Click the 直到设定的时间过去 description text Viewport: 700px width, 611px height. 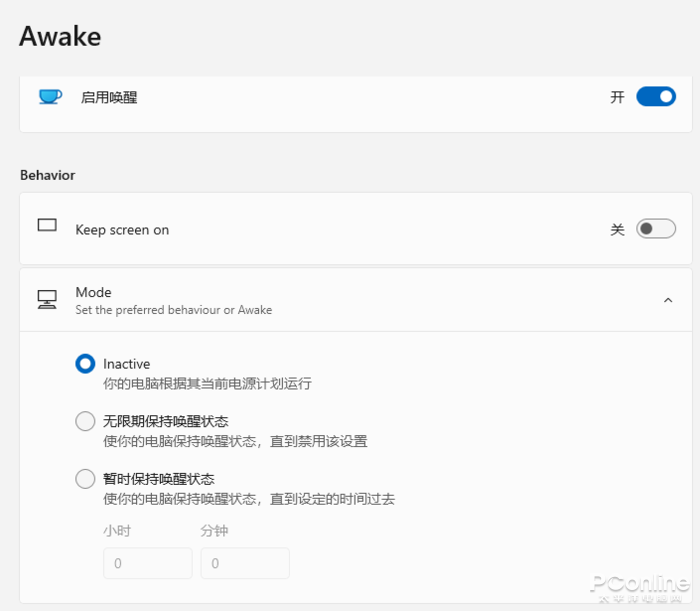249,499
